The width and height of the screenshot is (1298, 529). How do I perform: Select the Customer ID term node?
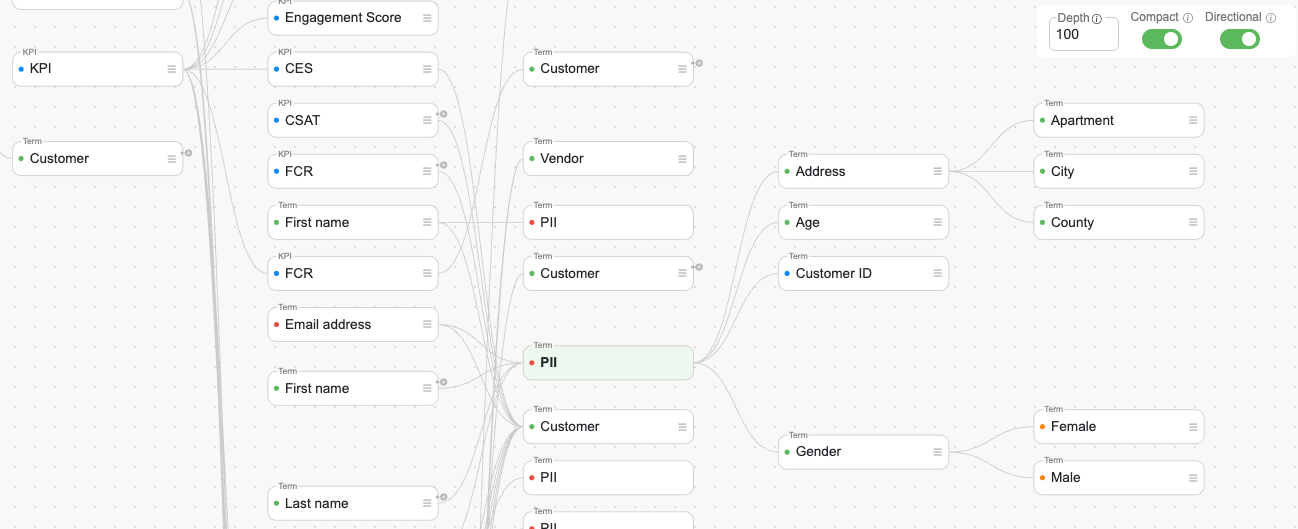[862, 274]
